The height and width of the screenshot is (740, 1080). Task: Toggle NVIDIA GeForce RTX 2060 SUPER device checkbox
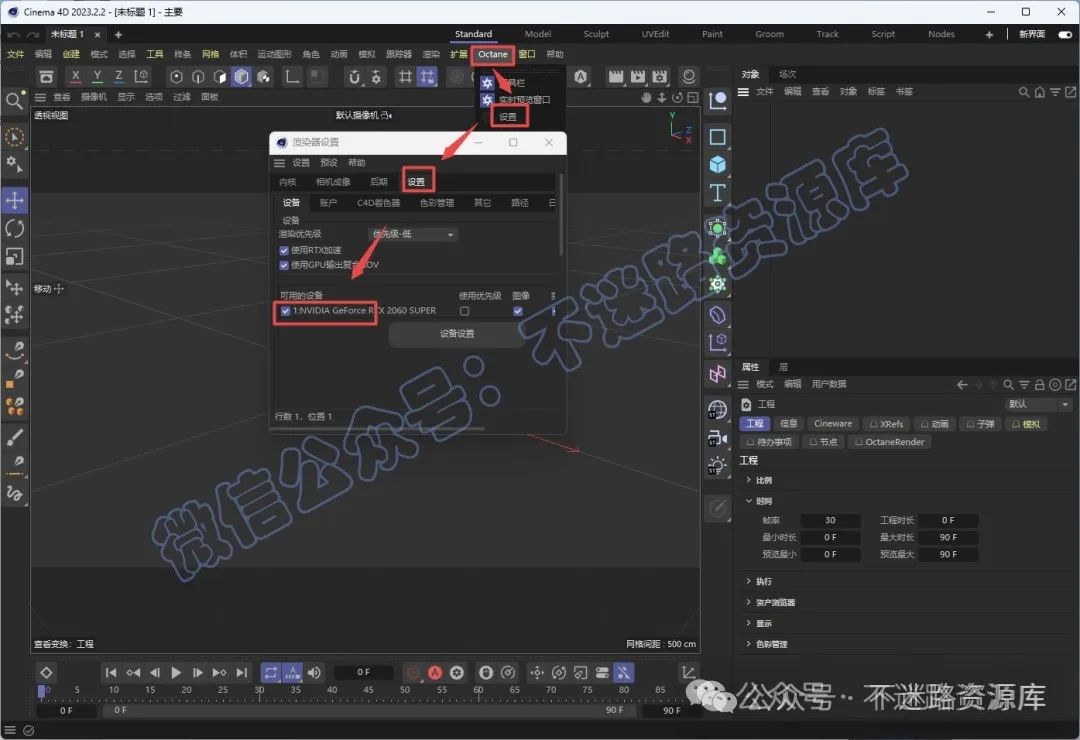click(285, 311)
